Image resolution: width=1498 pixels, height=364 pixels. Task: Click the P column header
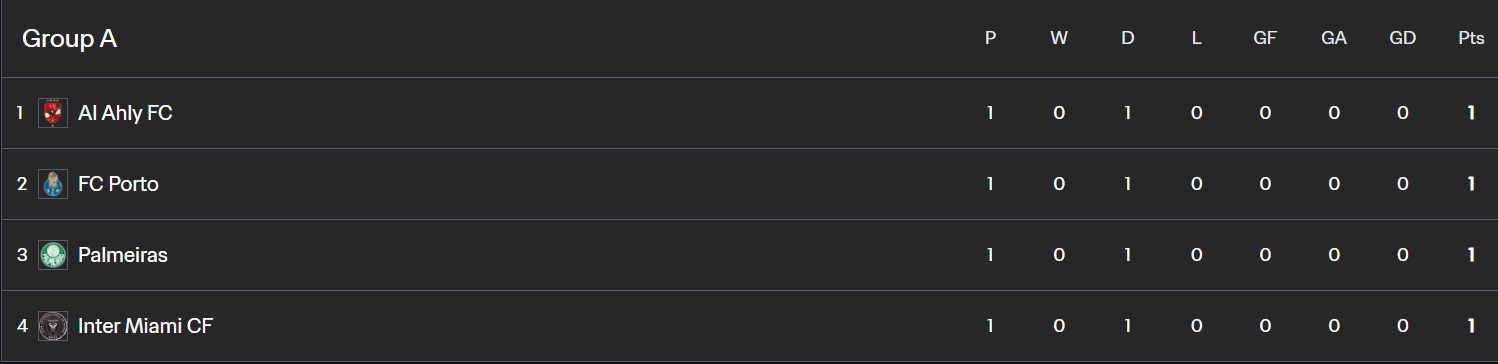(x=990, y=38)
